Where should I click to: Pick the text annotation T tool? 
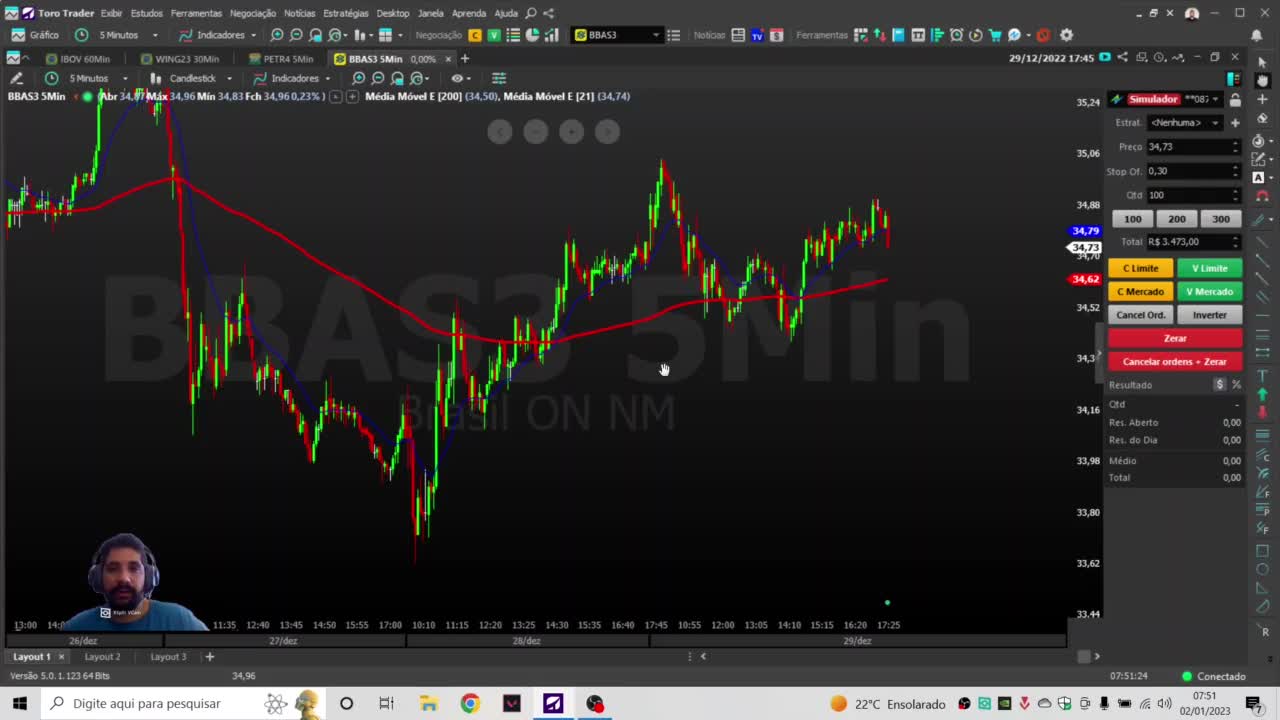click(x=1262, y=376)
